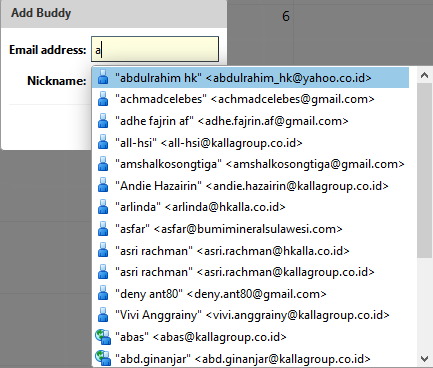Pick adhe.fajrin.af@gmail.com from list
This screenshot has height=368, width=433.
pos(250,121)
